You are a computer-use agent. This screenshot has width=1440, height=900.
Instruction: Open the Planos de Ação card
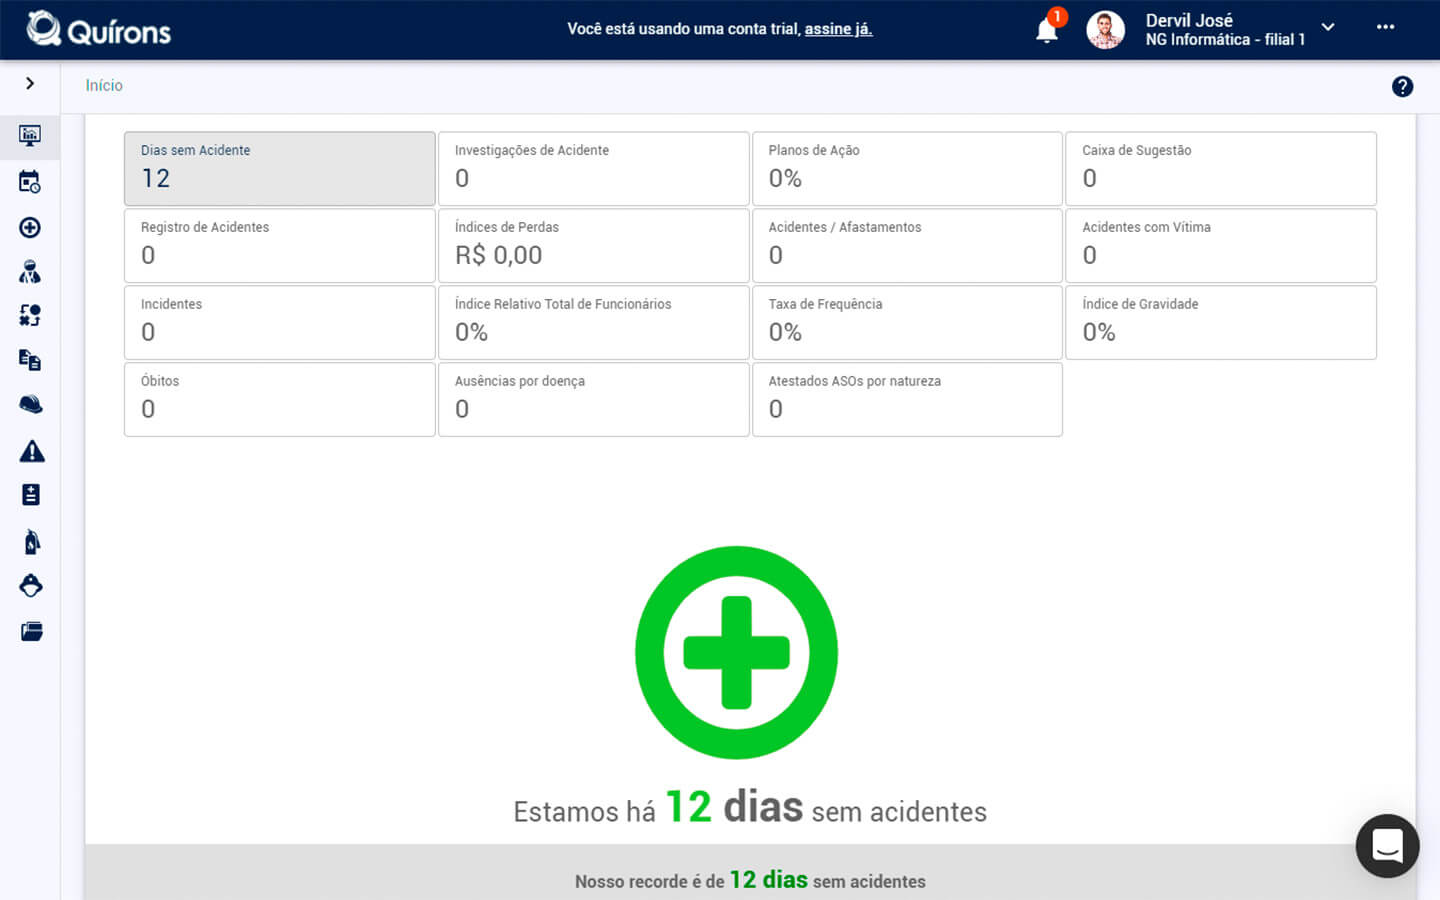coord(907,168)
